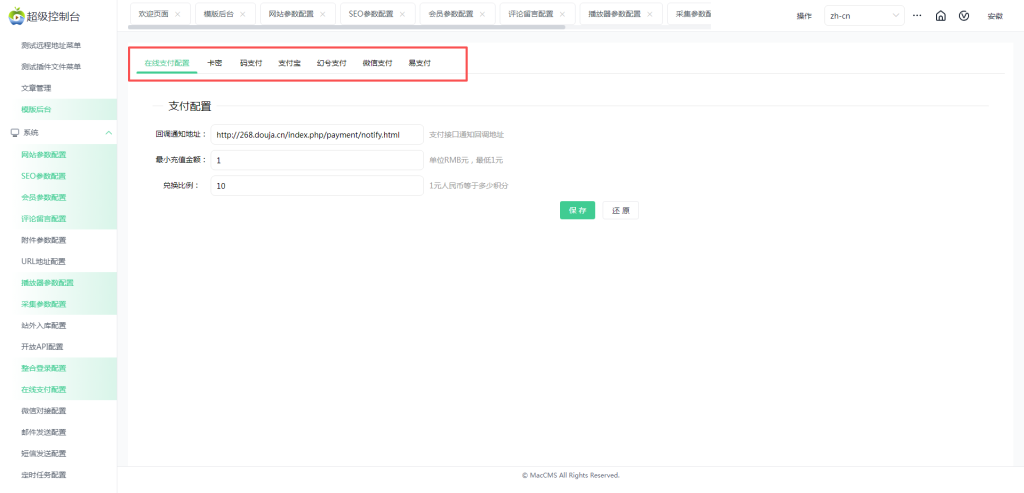Viewport: 1024px width, 493px height.
Task: Focus the 最小充值金额 input field
Action: click(317, 160)
